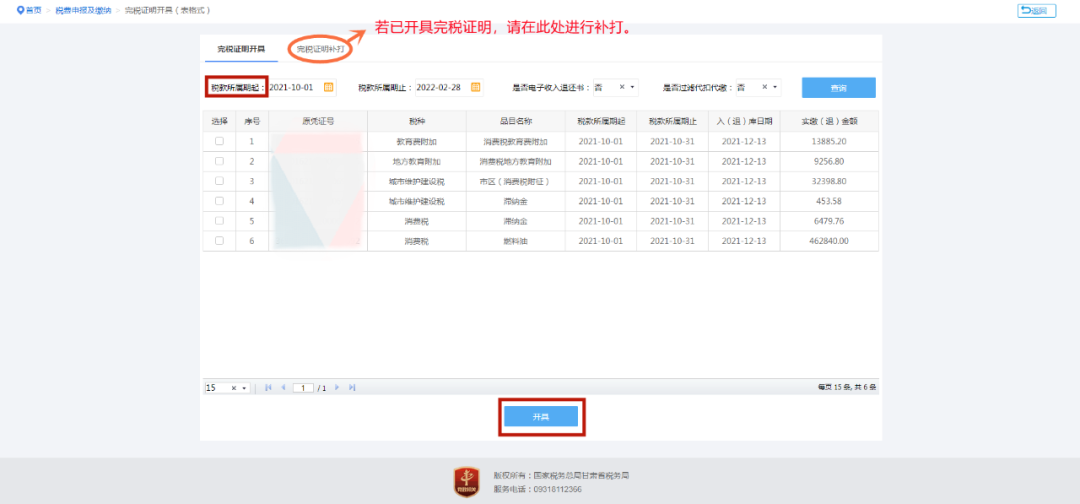Screen dimensions: 1080x504
Task: Clear the 是否电子收入退还书 selection (×)
Action: click(622, 87)
